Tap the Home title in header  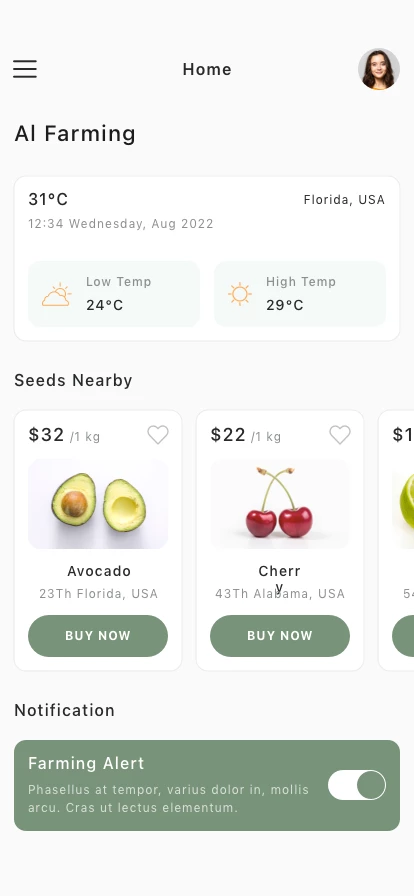207,69
